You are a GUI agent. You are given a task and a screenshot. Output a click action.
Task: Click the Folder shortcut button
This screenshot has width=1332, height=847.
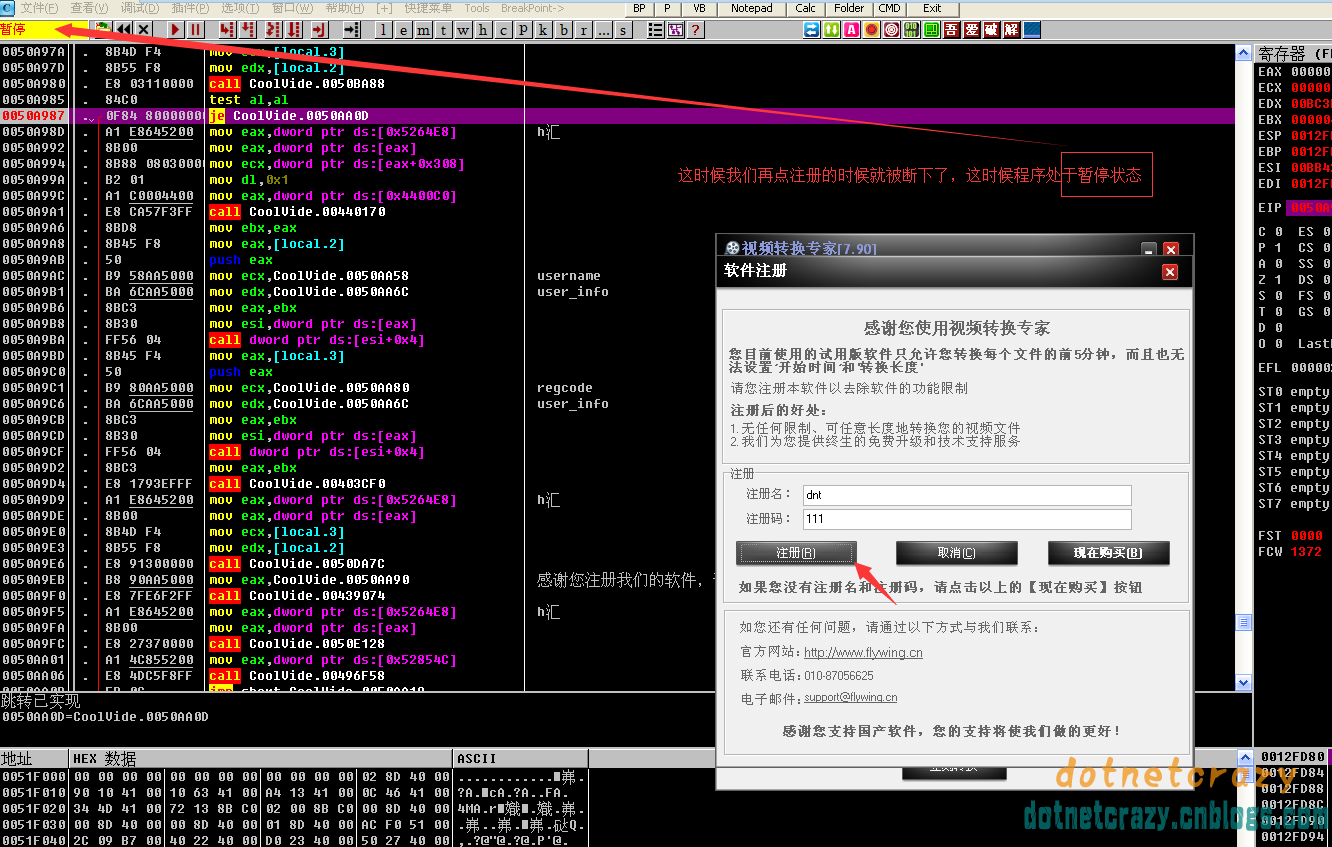coord(849,8)
